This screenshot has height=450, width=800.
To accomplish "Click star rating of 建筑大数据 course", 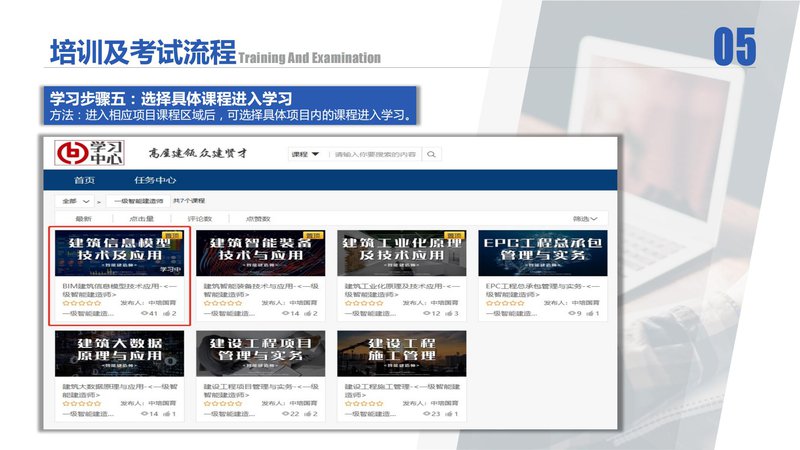I will point(82,404).
